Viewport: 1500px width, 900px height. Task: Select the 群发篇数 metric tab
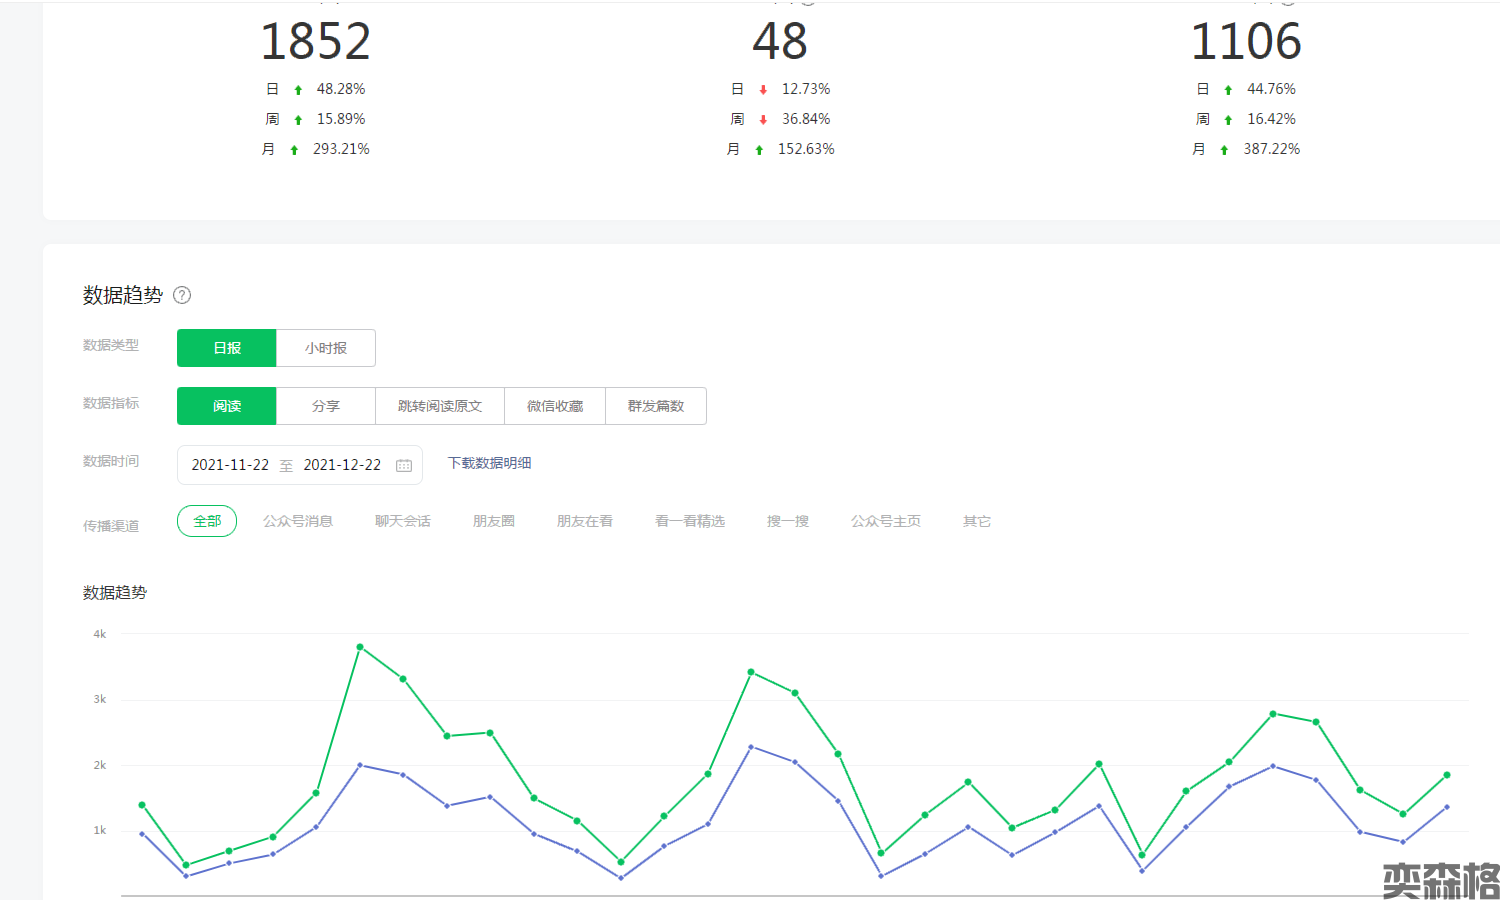coord(656,406)
